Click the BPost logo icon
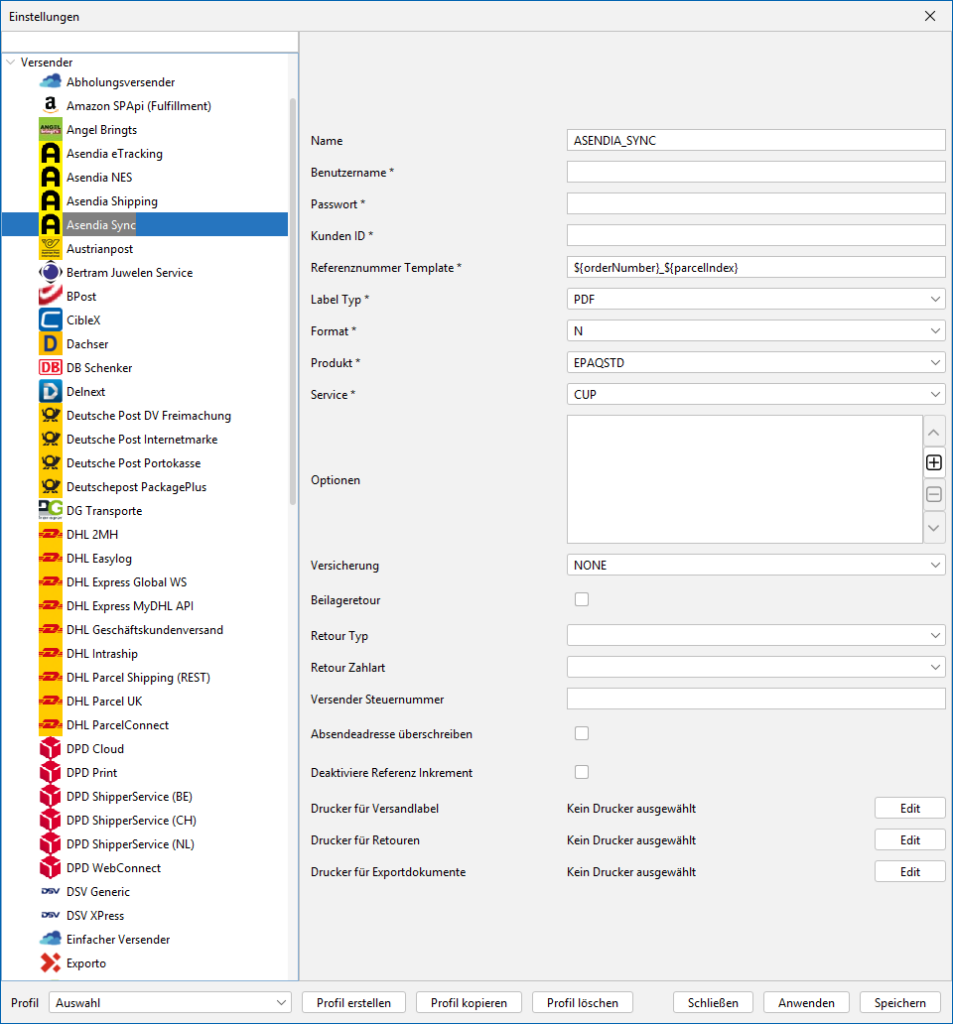The height and width of the screenshot is (1024, 953). point(50,296)
